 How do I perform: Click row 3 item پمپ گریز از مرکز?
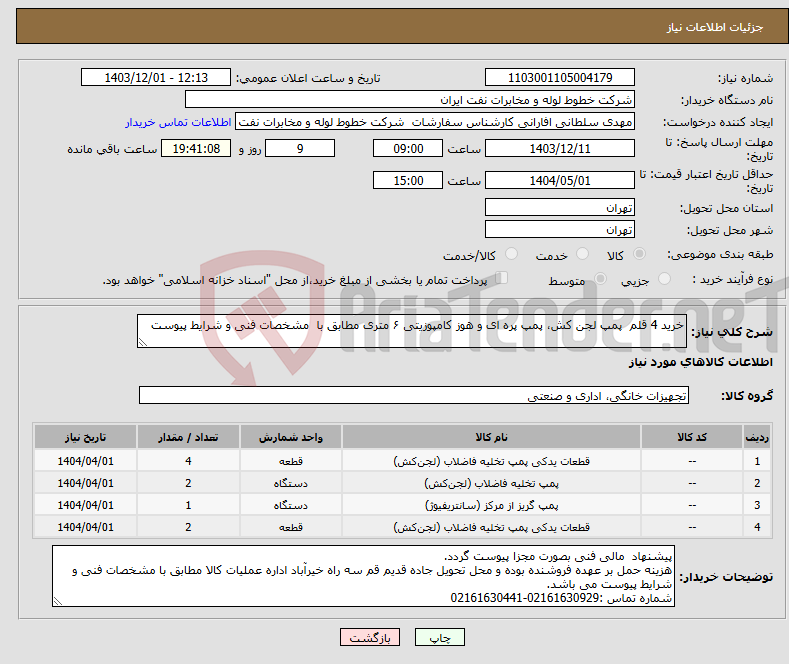[491, 505]
